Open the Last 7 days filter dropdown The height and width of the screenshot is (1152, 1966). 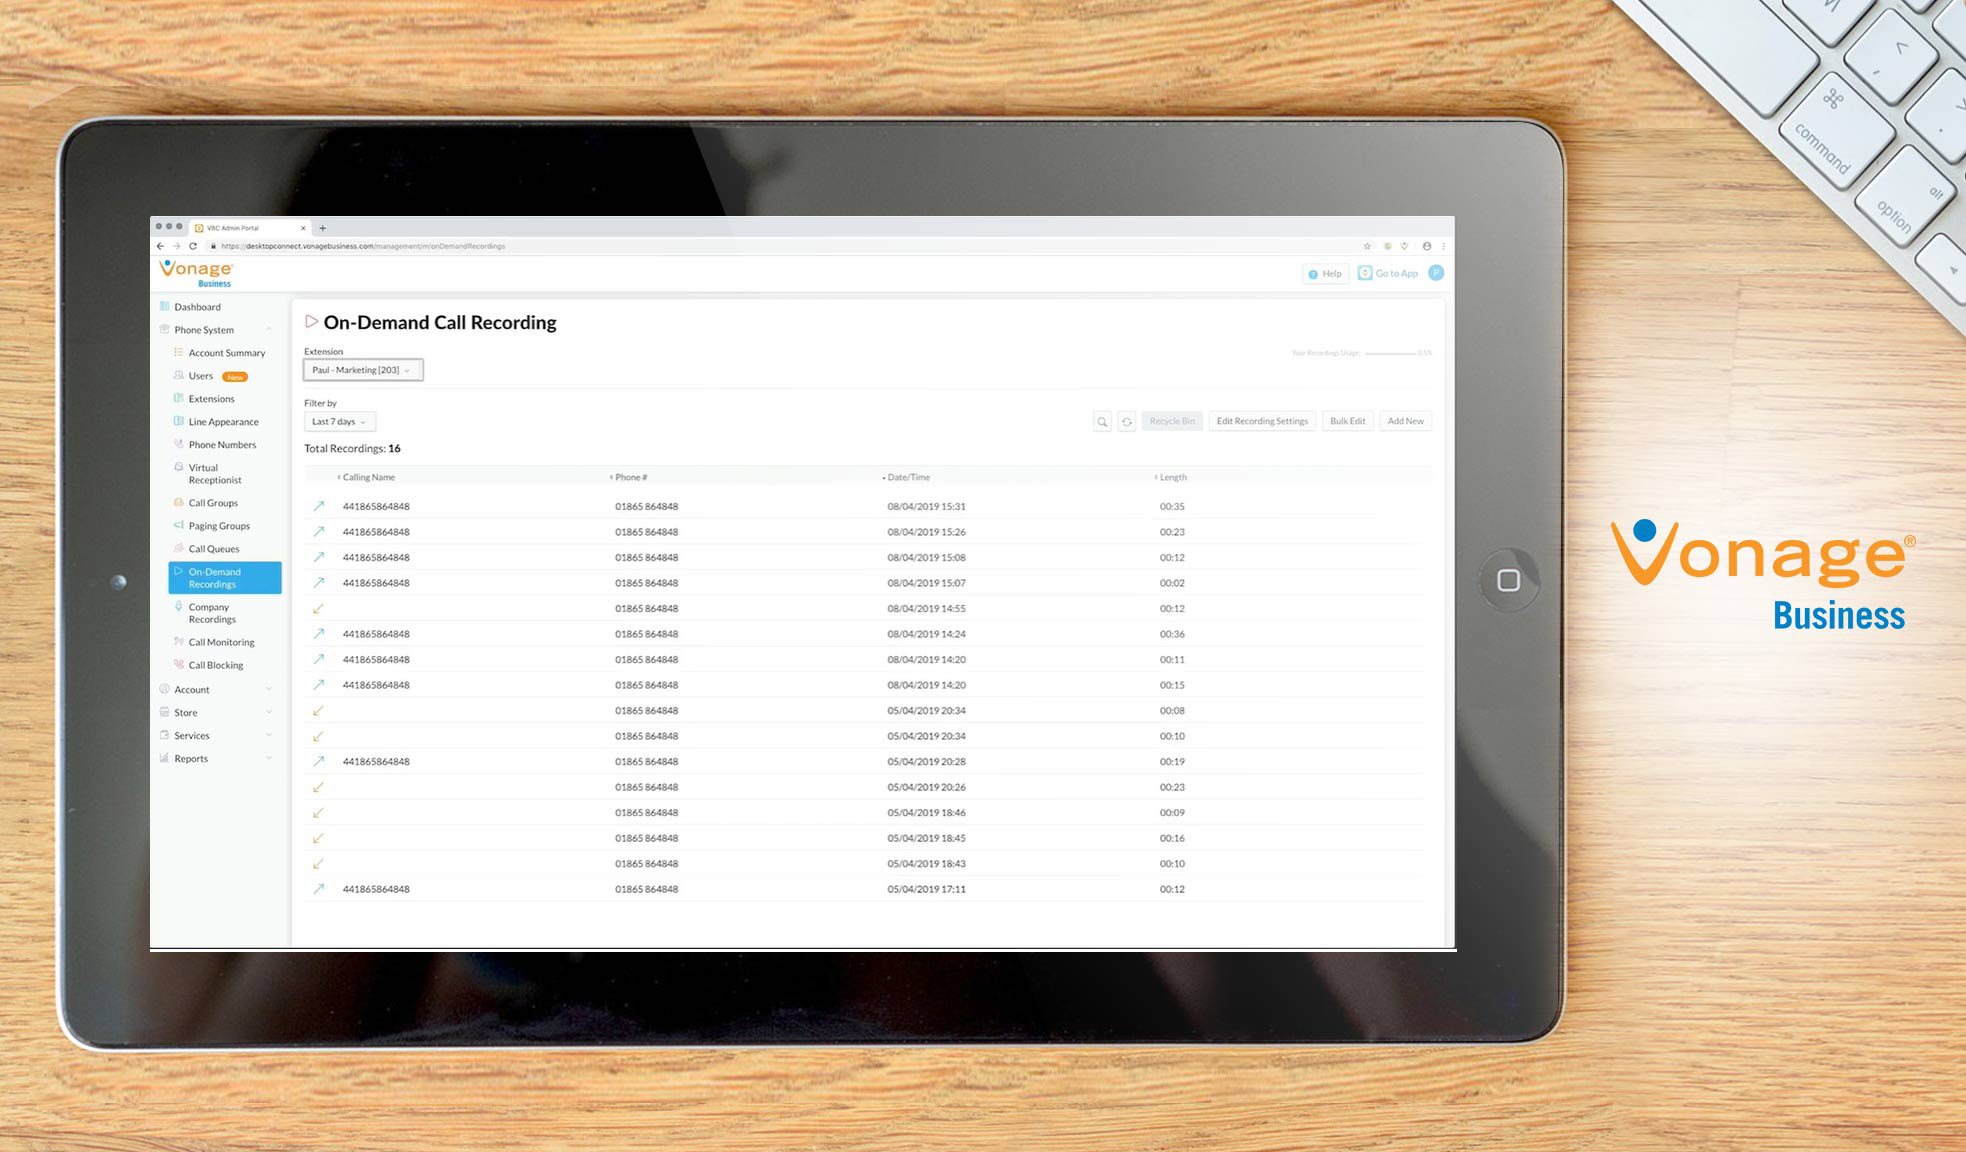(339, 422)
